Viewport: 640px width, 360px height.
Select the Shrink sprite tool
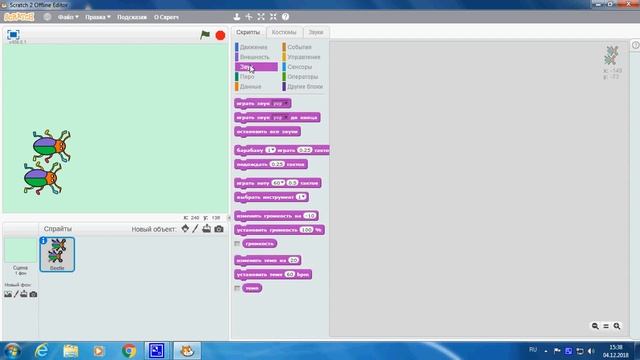pyautogui.click(x=273, y=17)
